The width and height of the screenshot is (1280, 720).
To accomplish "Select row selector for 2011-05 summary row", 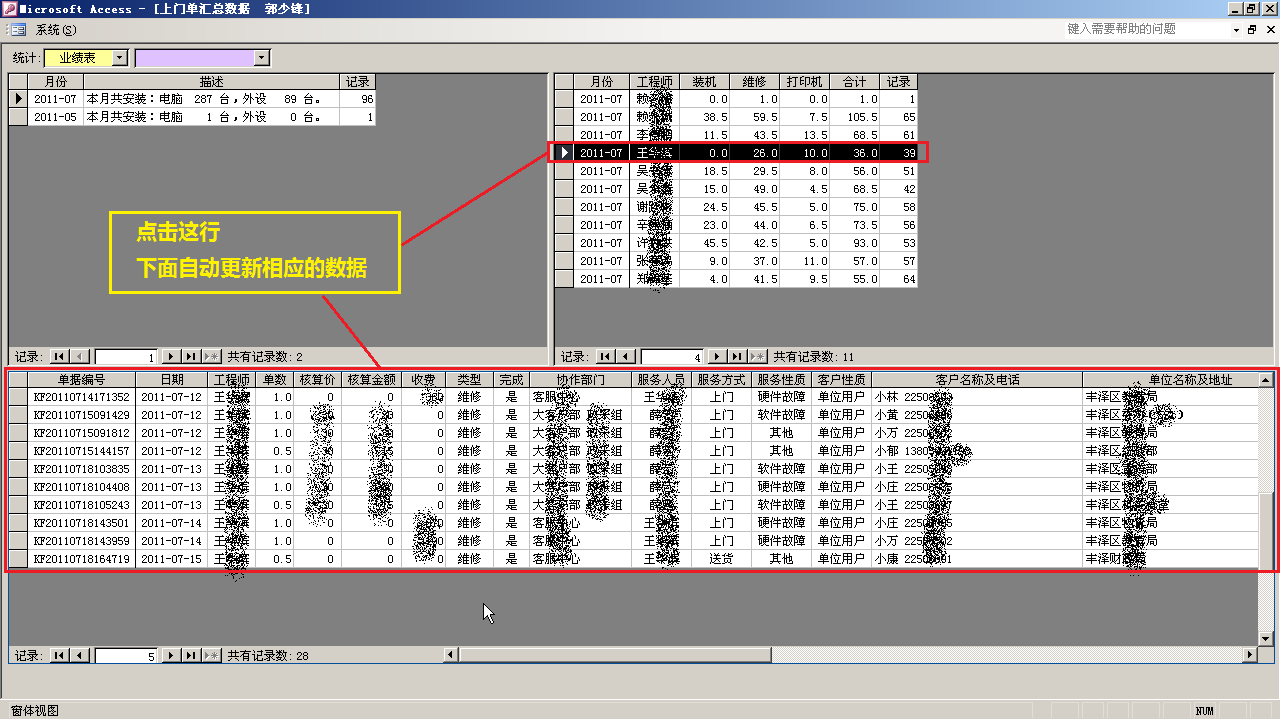I will [18, 117].
